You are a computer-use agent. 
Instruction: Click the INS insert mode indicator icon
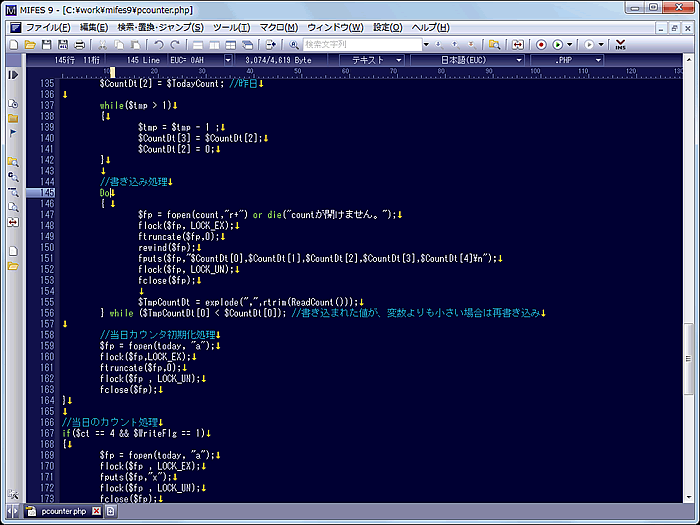pyautogui.click(x=621, y=45)
